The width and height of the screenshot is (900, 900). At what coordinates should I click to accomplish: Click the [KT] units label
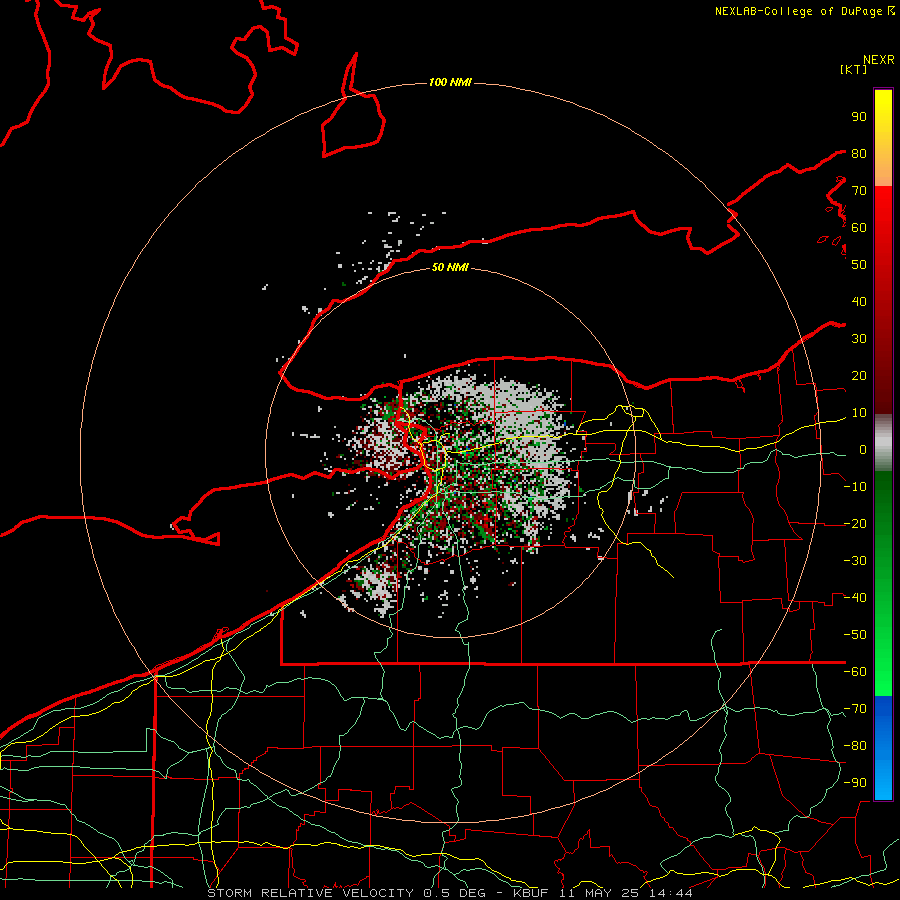pos(854,69)
